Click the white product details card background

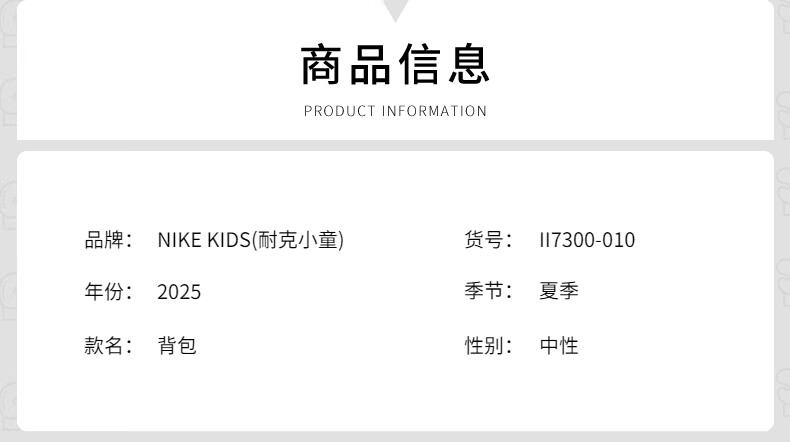(396, 291)
